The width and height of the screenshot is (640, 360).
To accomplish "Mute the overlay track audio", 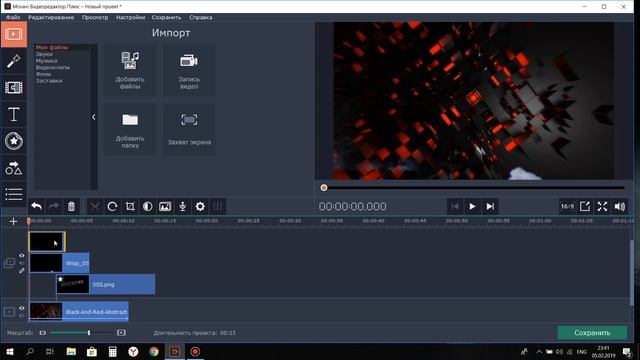I will (x=22, y=263).
